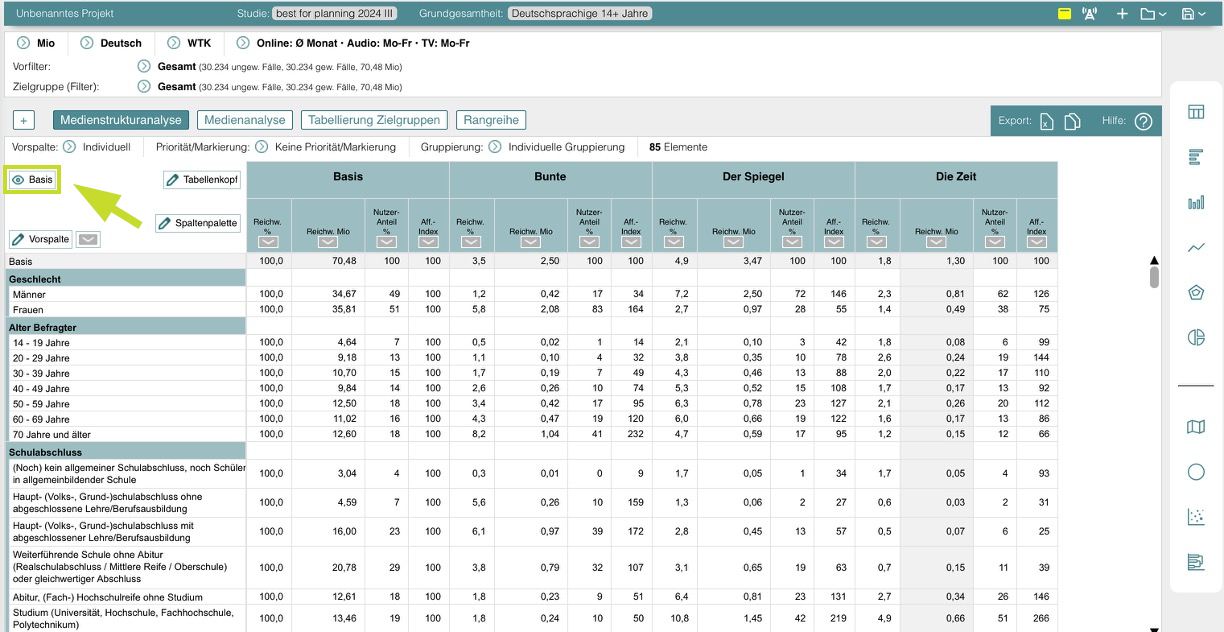Expand the dropdown arrow next to Vorspalte
Image resolution: width=1224 pixels, height=632 pixels.
[x=88, y=240]
